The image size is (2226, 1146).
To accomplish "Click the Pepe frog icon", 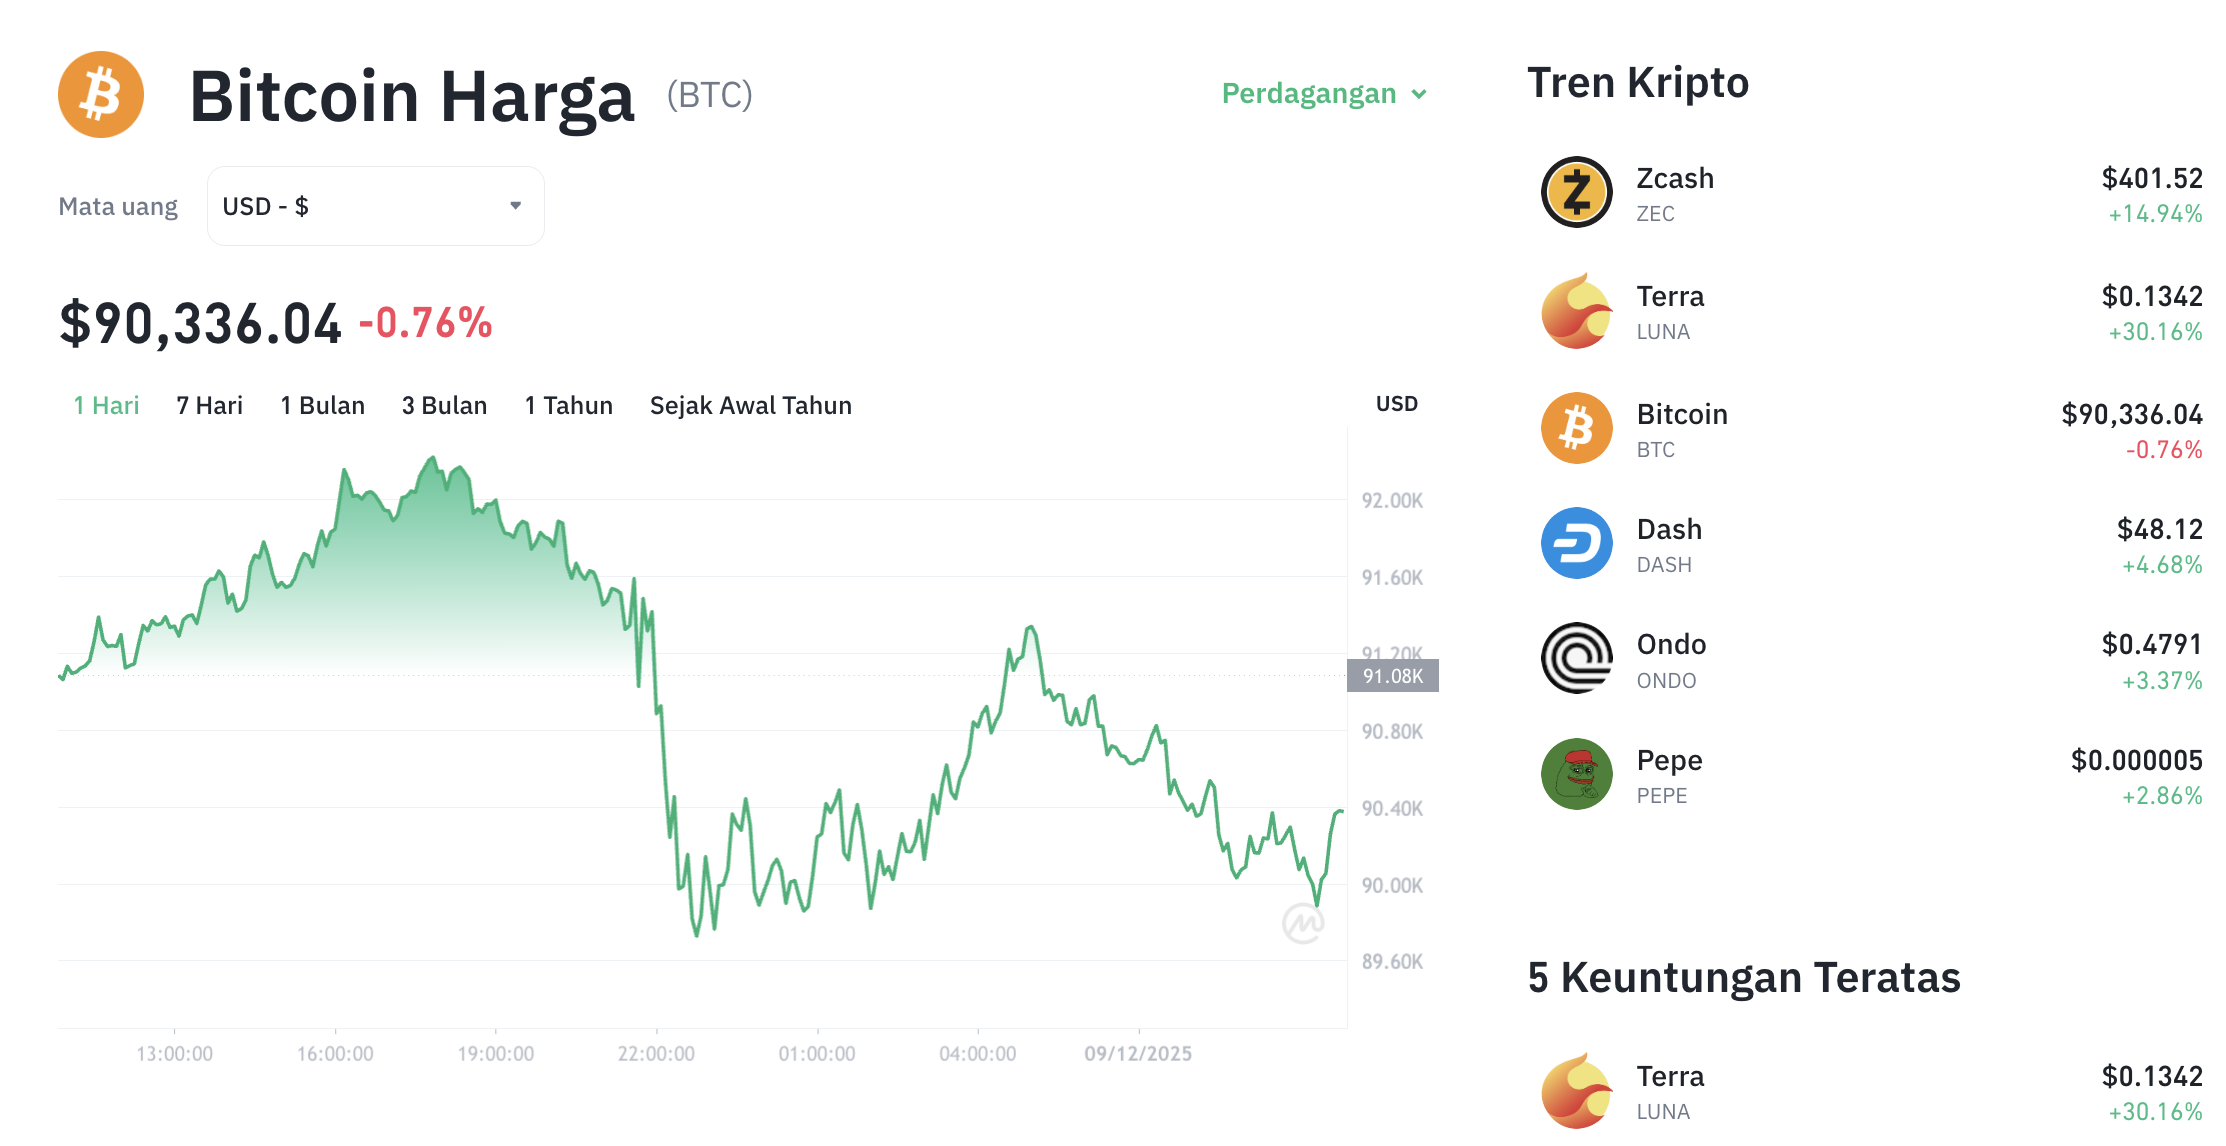I will click(1576, 774).
